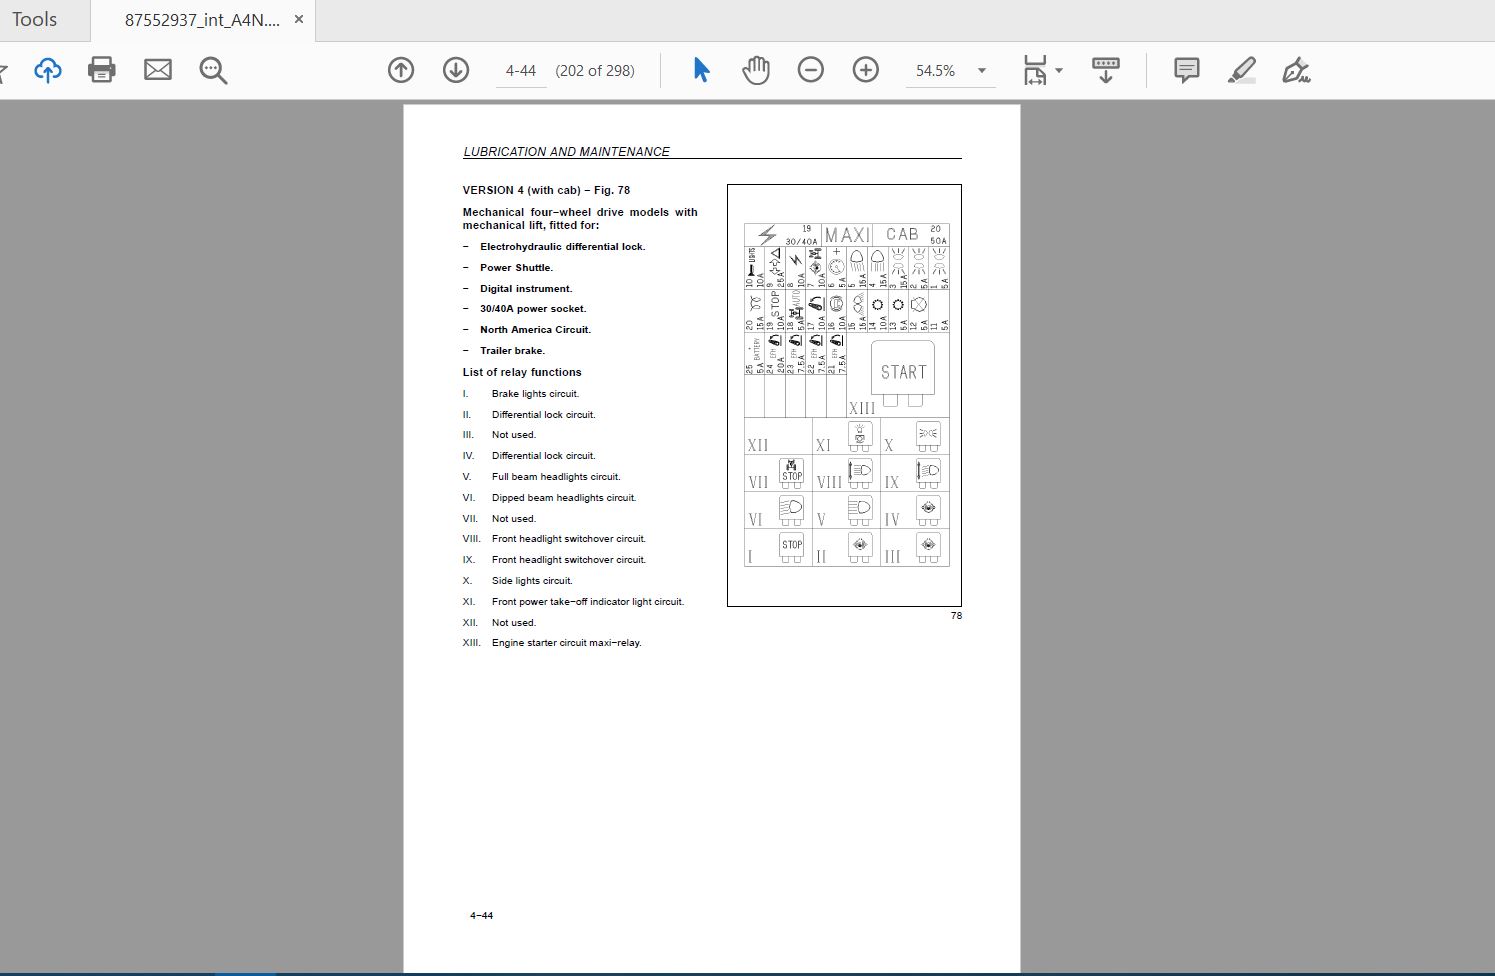Click the 'Digital instrument.' bullet text
The image size is (1495, 976).
point(526,289)
